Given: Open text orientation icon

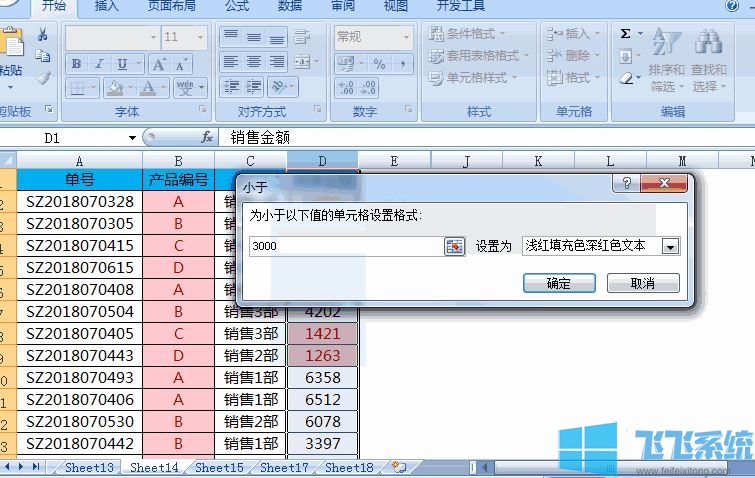Looking at the screenshot, I should click(279, 87).
